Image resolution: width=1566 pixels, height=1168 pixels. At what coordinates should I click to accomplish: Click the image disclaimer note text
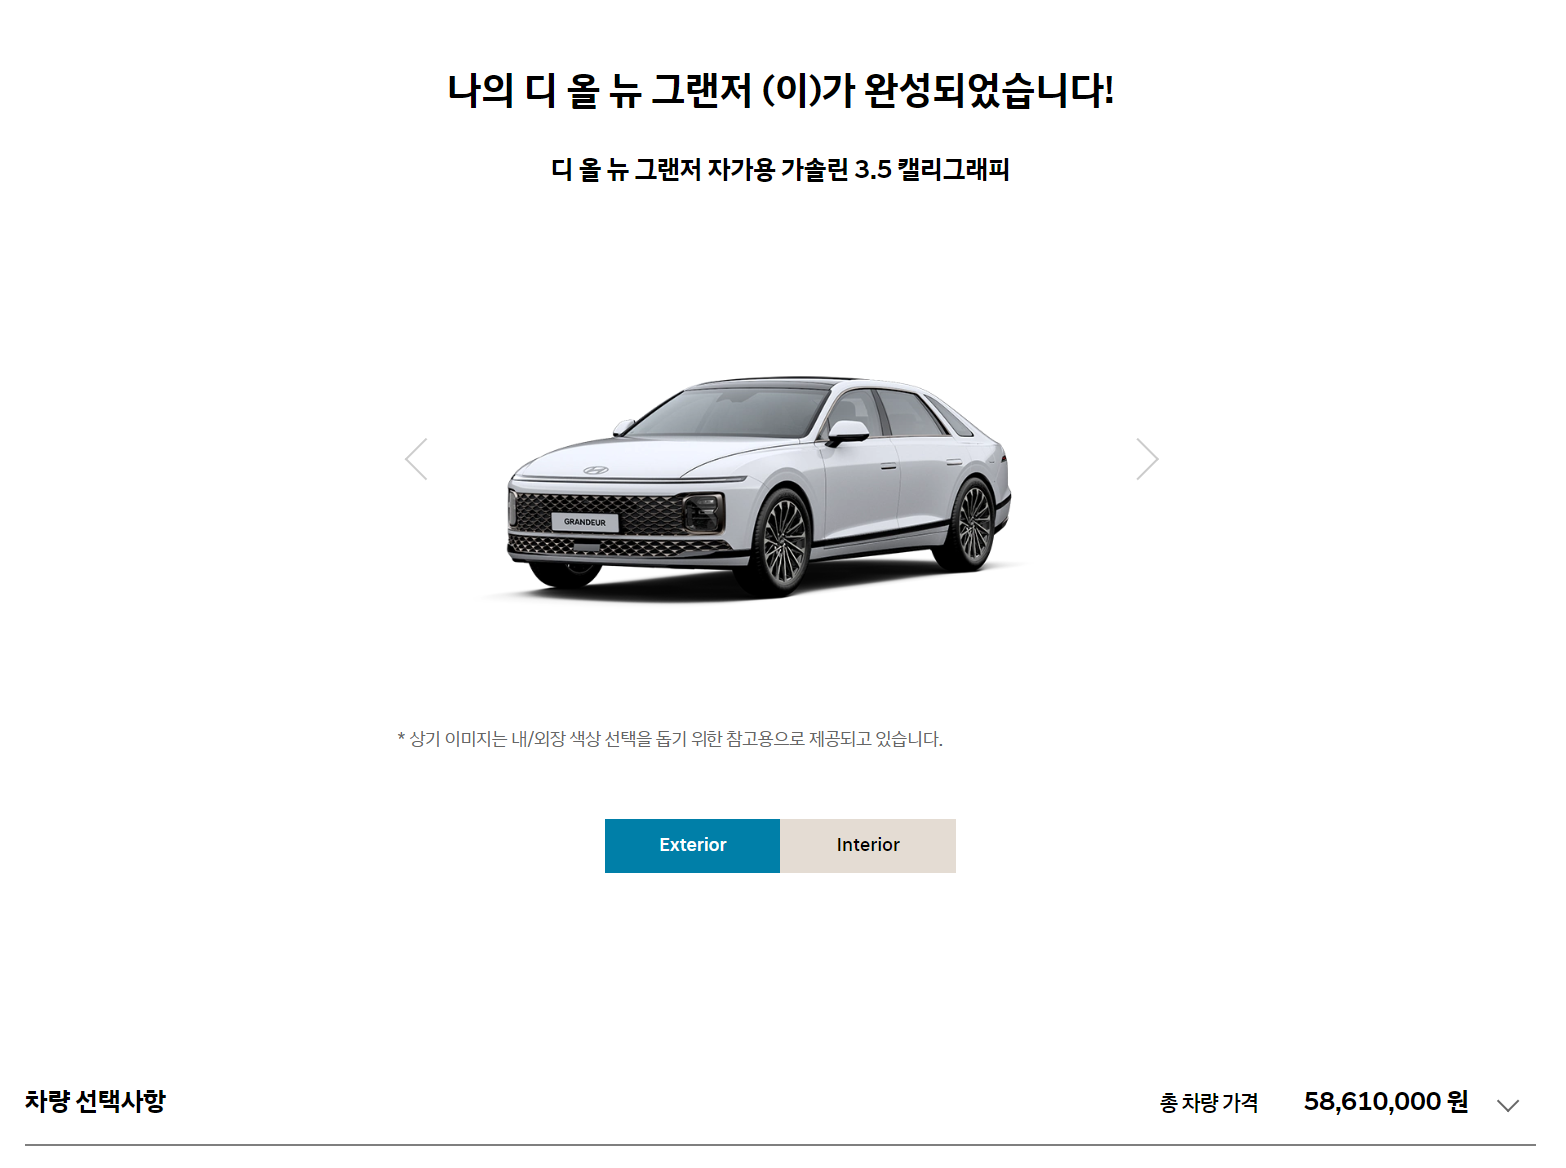point(670,740)
